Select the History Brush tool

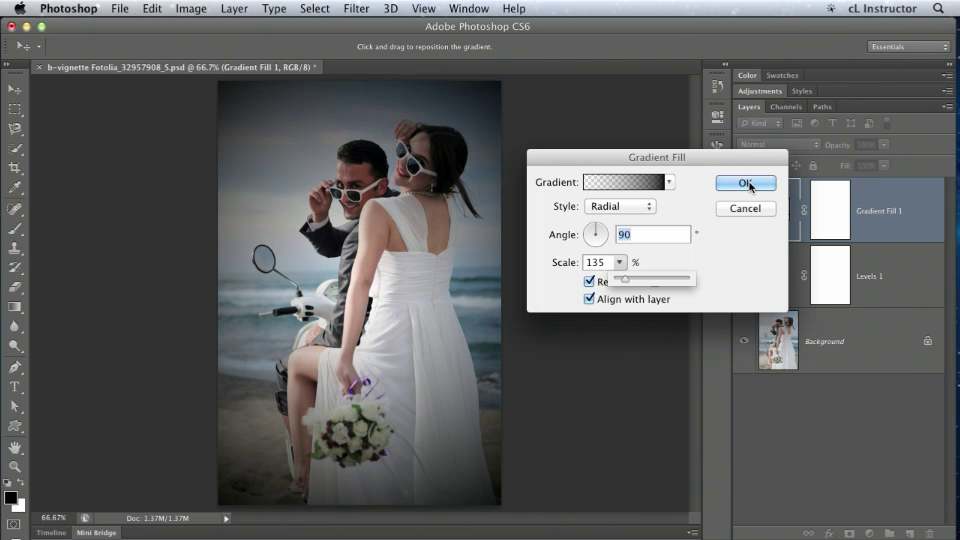tap(15, 268)
